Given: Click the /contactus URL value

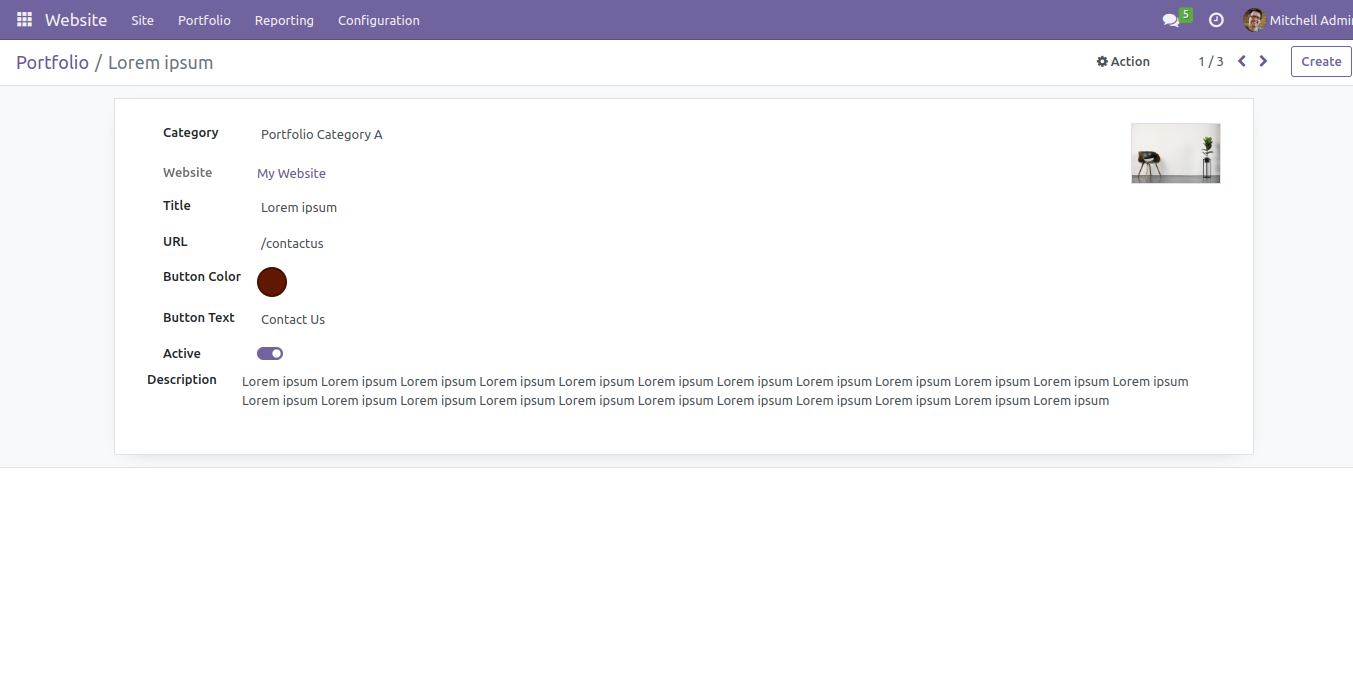Looking at the screenshot, I should coord(292,243).
